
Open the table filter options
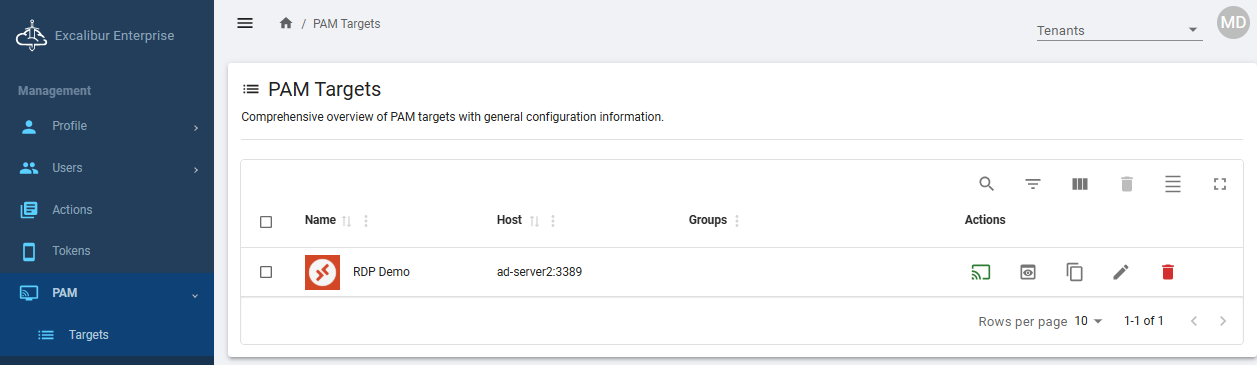pyautogui.click(x=1033, y=184)
